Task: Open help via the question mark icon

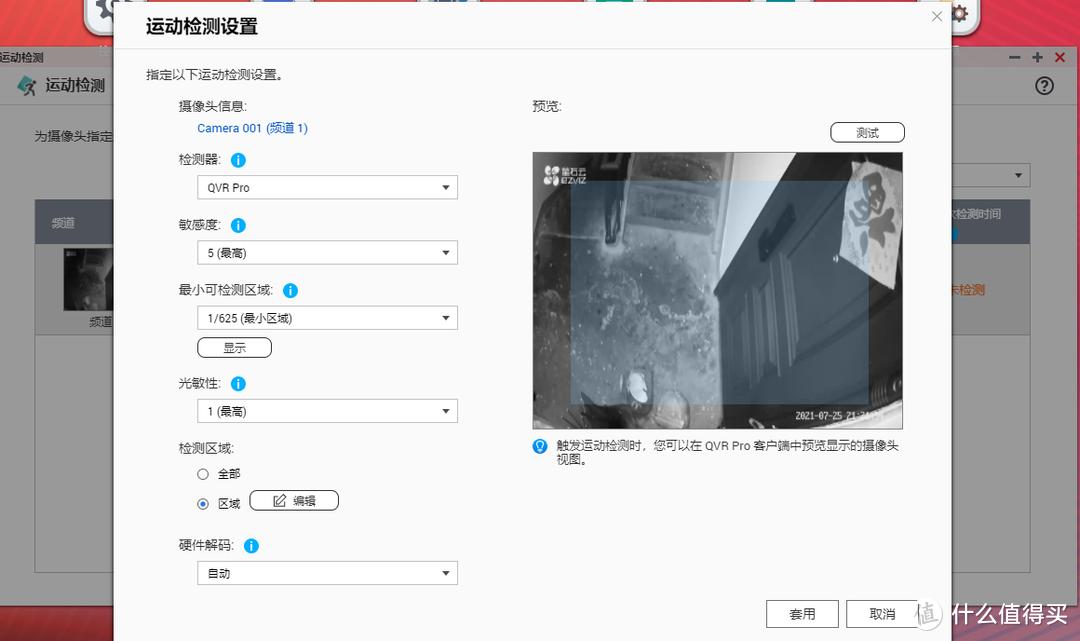Action: click(x=1044, y=85)
